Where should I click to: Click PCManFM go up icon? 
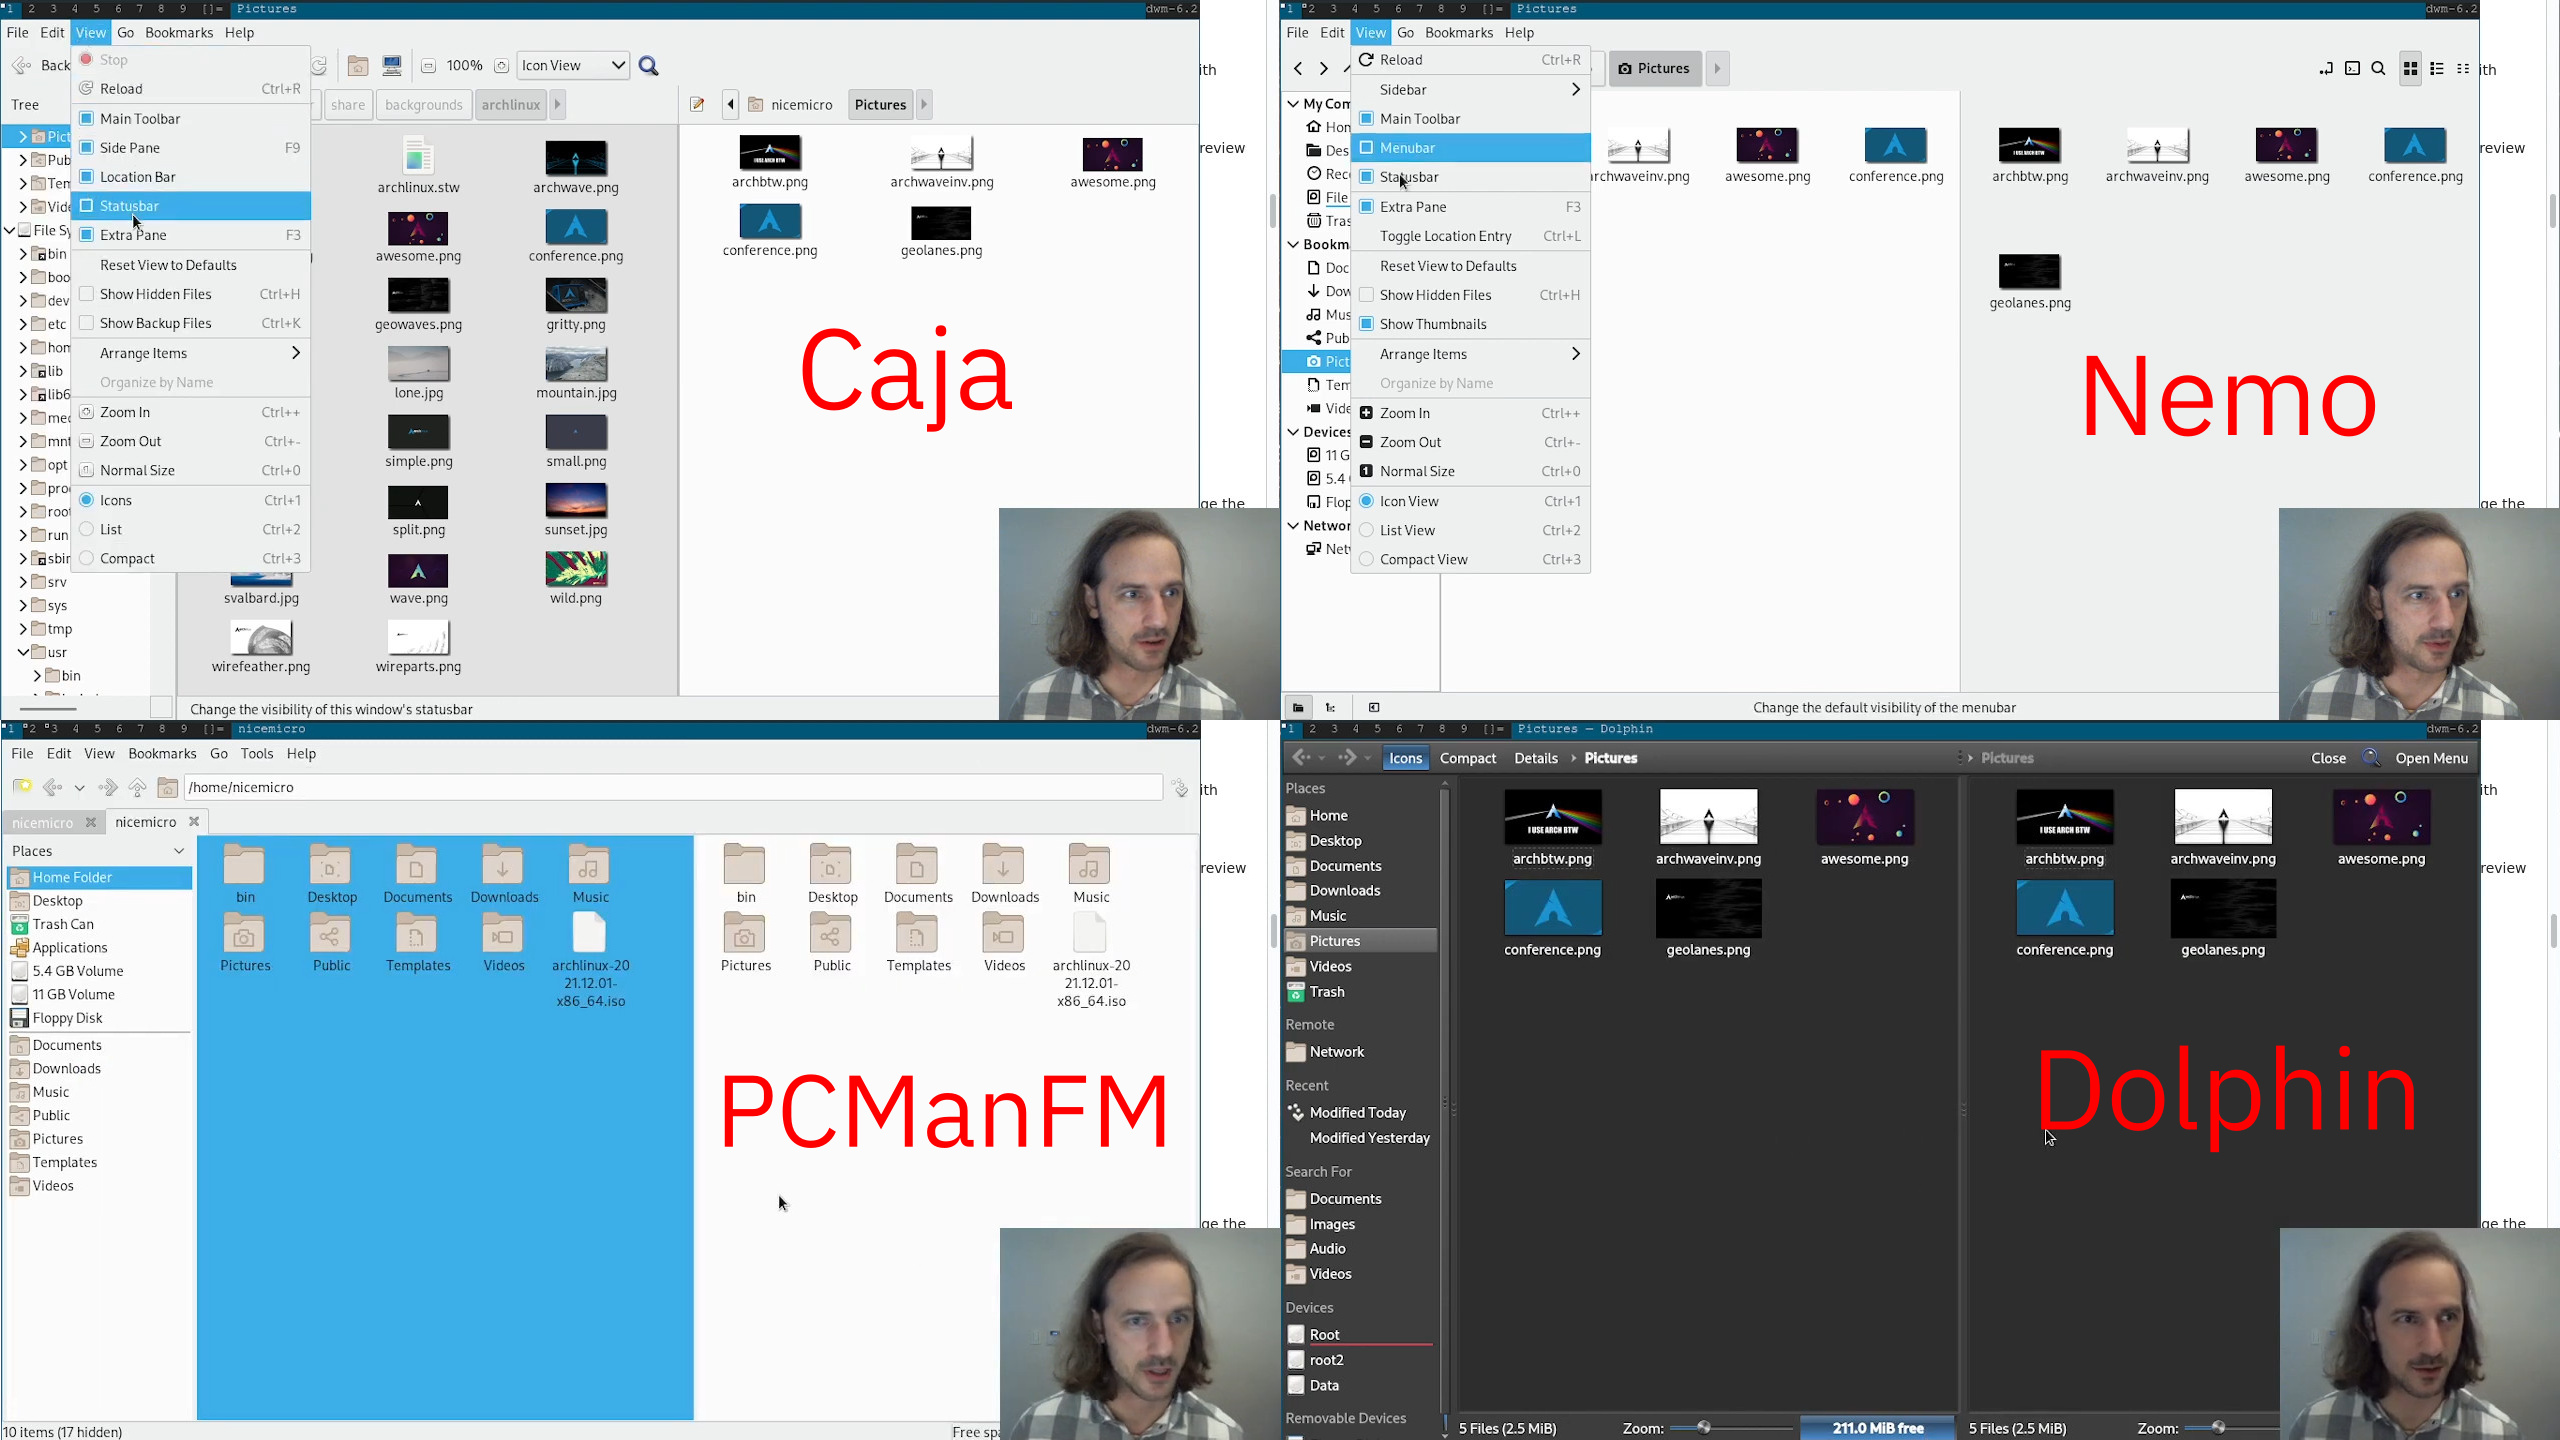pos(138,787)
